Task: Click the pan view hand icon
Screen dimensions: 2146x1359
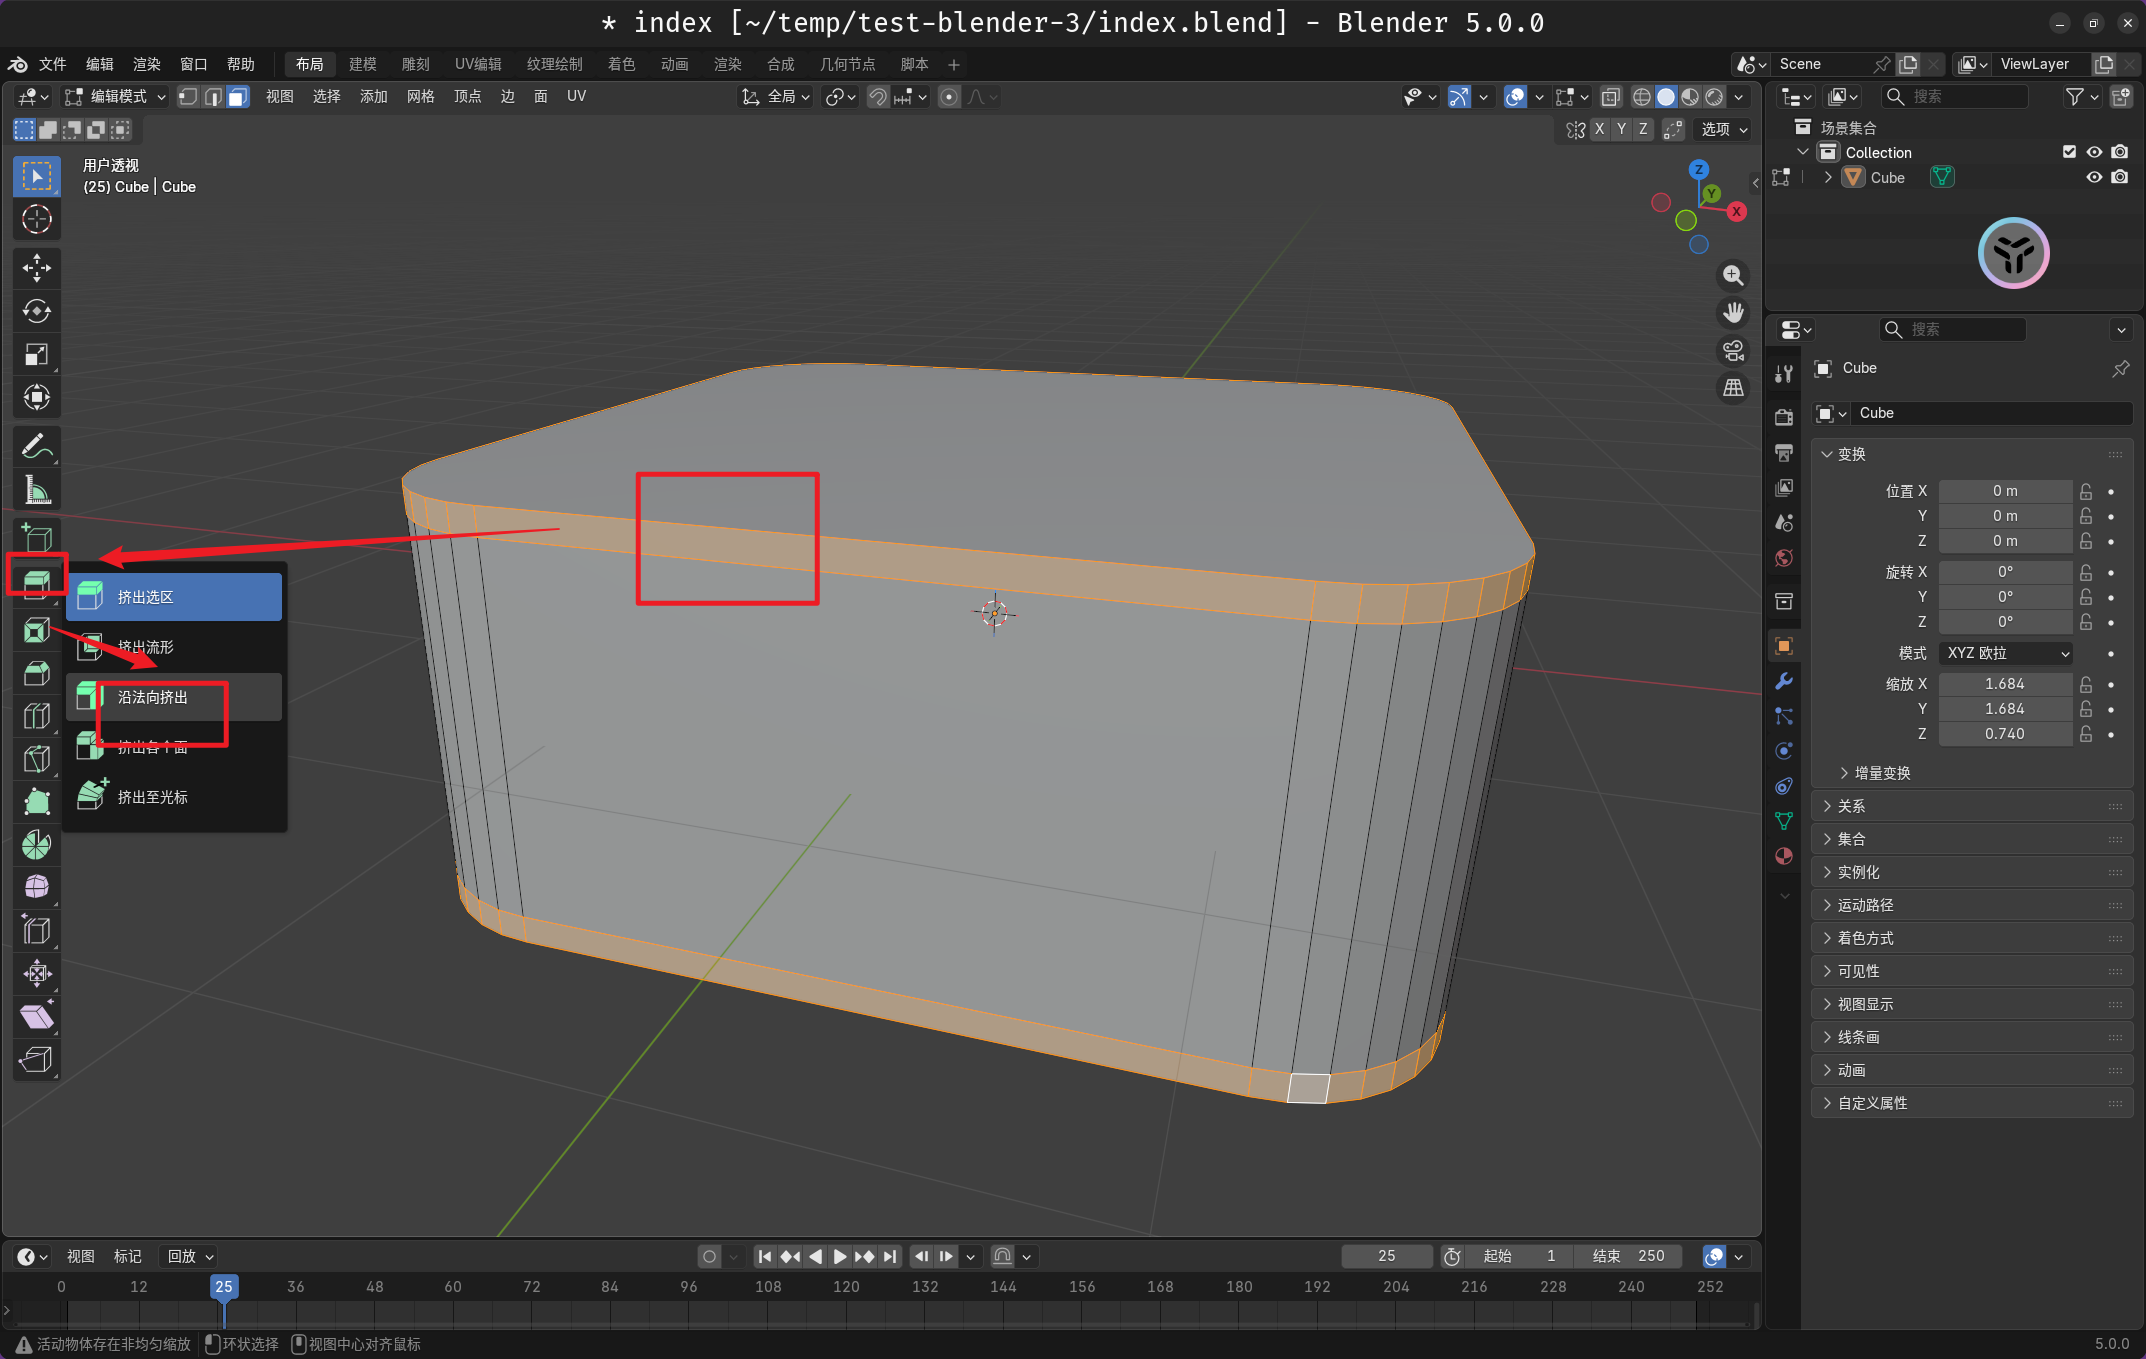Action: 1733,313
